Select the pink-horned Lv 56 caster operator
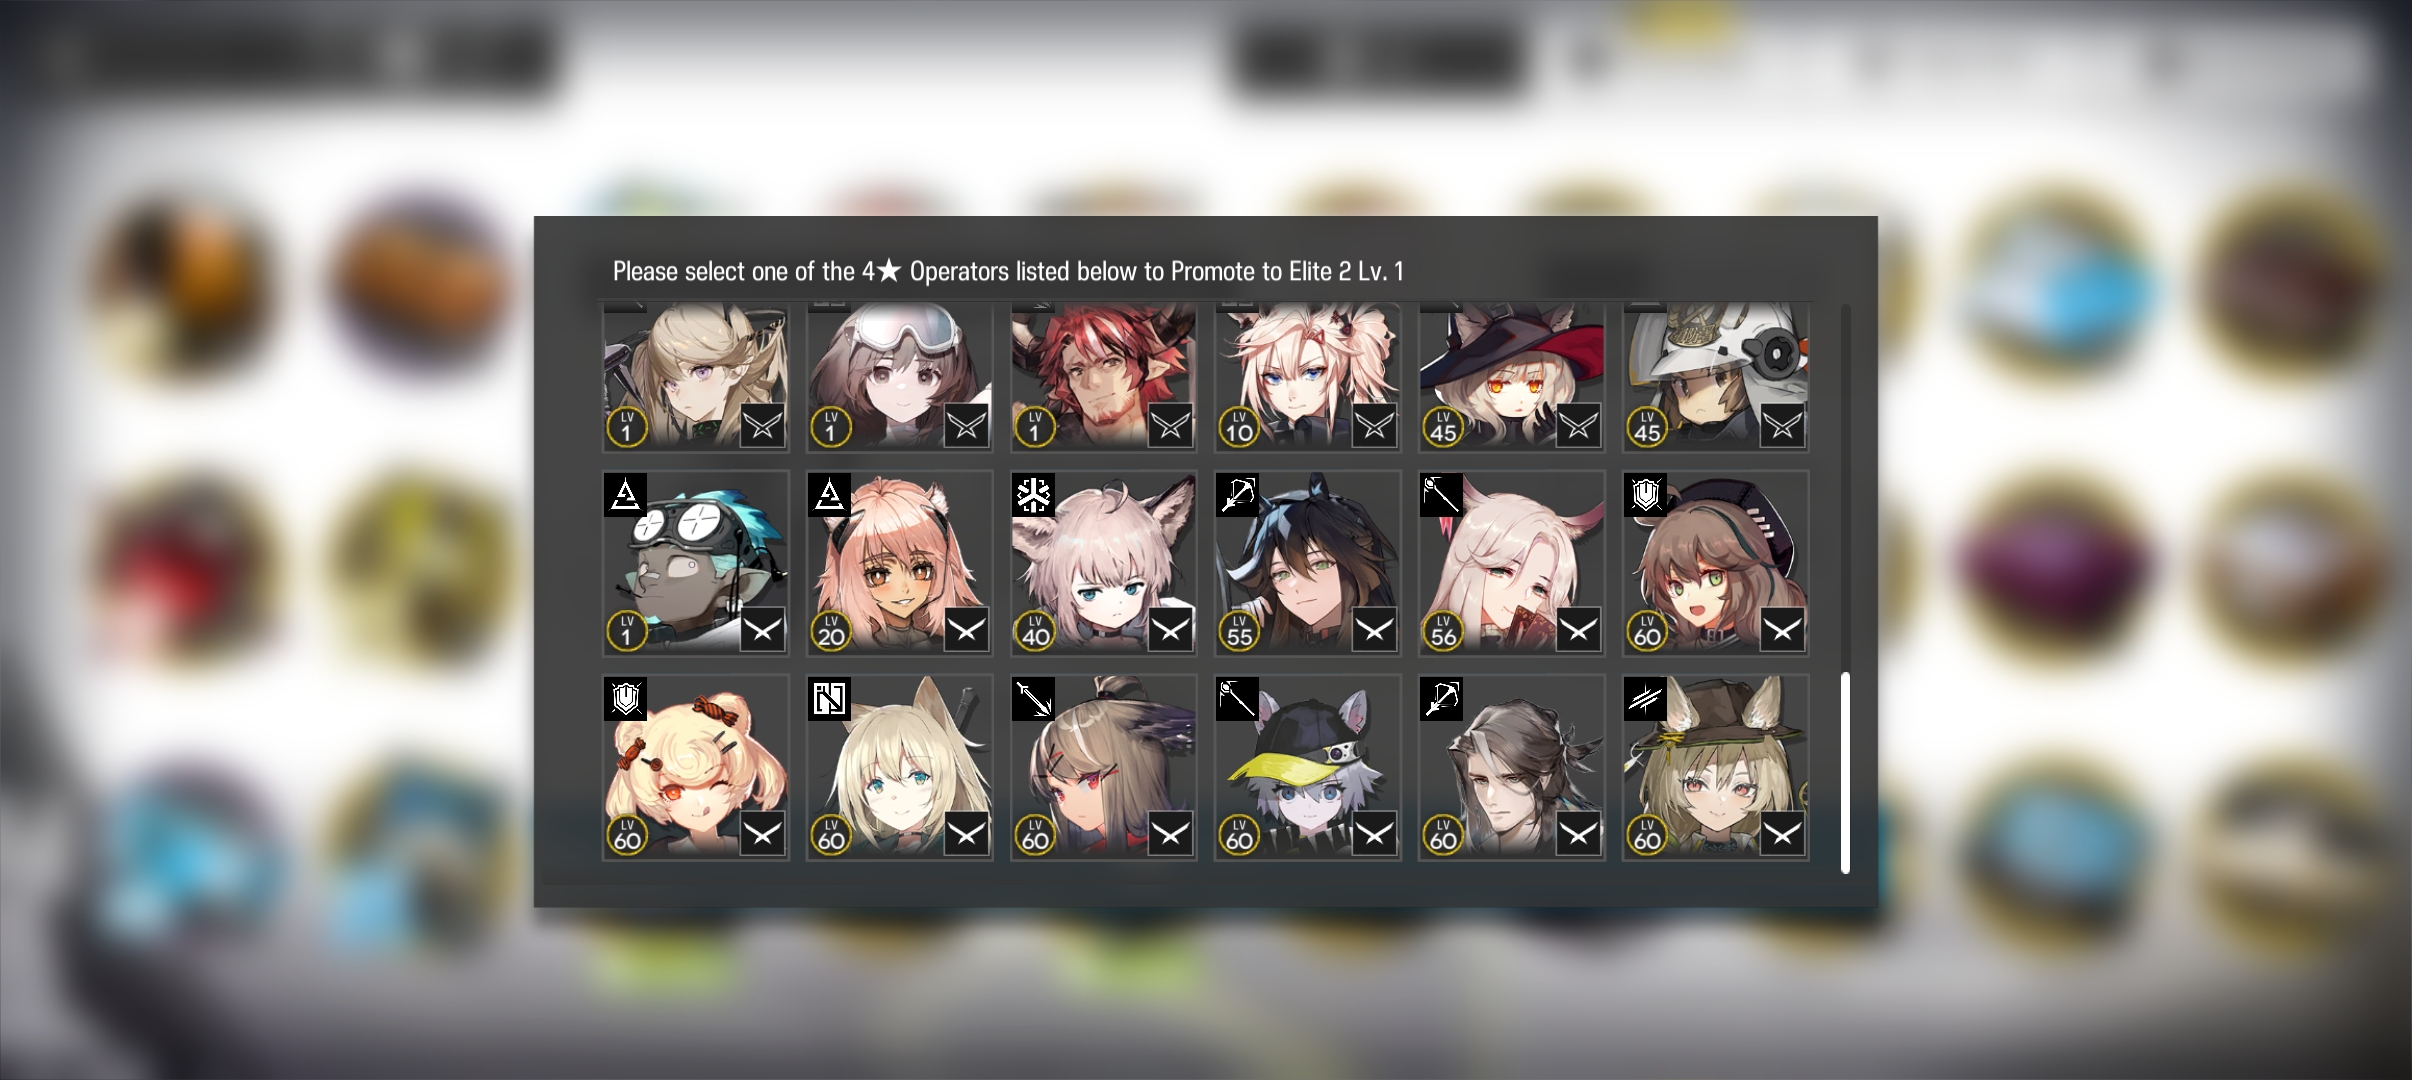This screenshot has height=1080, width=2412. coord(1512,563)
